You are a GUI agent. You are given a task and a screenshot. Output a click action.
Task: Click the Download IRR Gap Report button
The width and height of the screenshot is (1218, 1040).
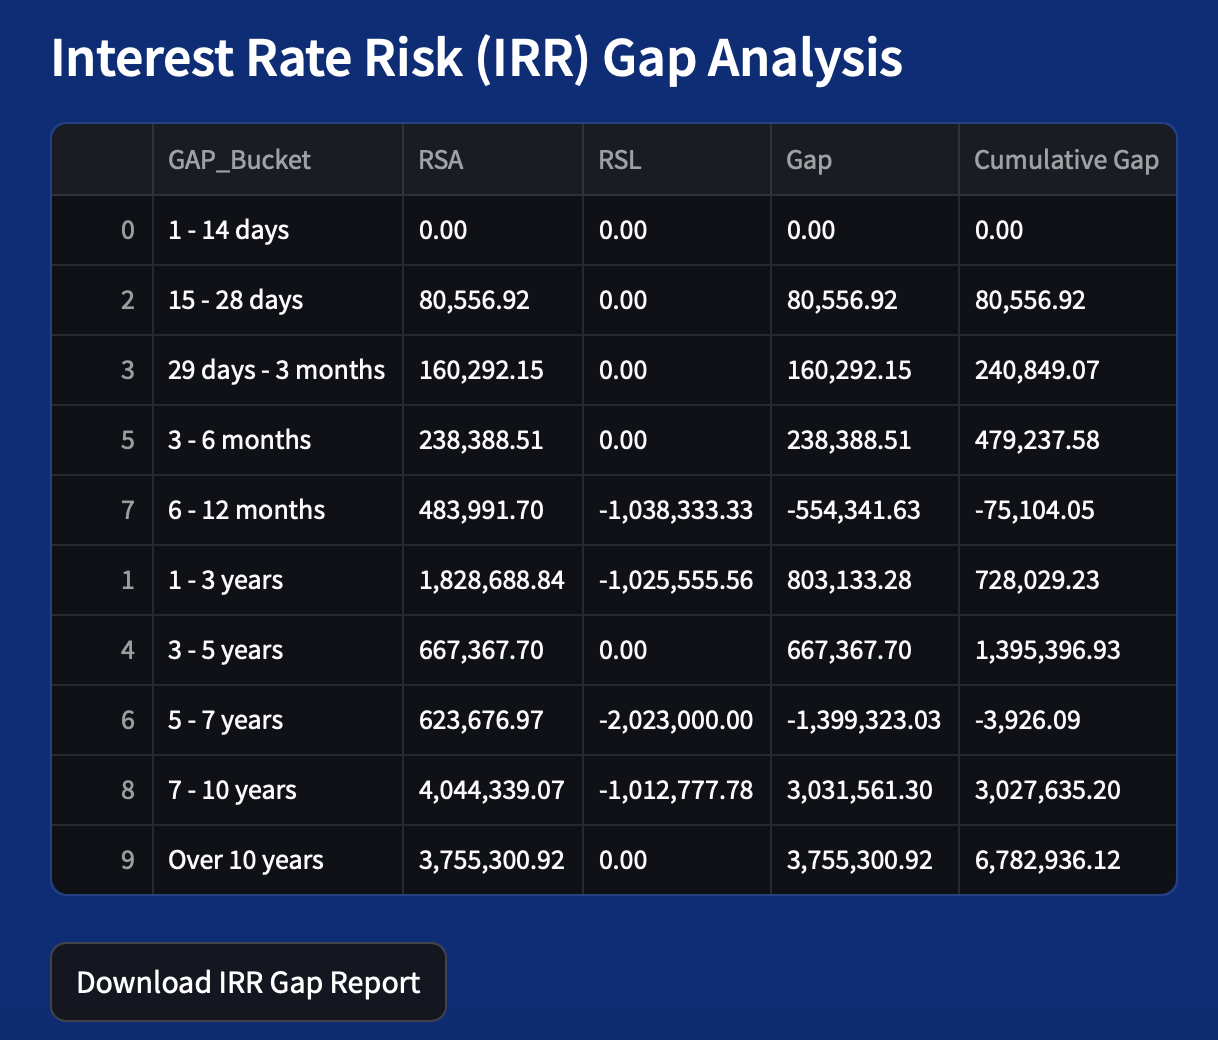click(x=247, y=982)
